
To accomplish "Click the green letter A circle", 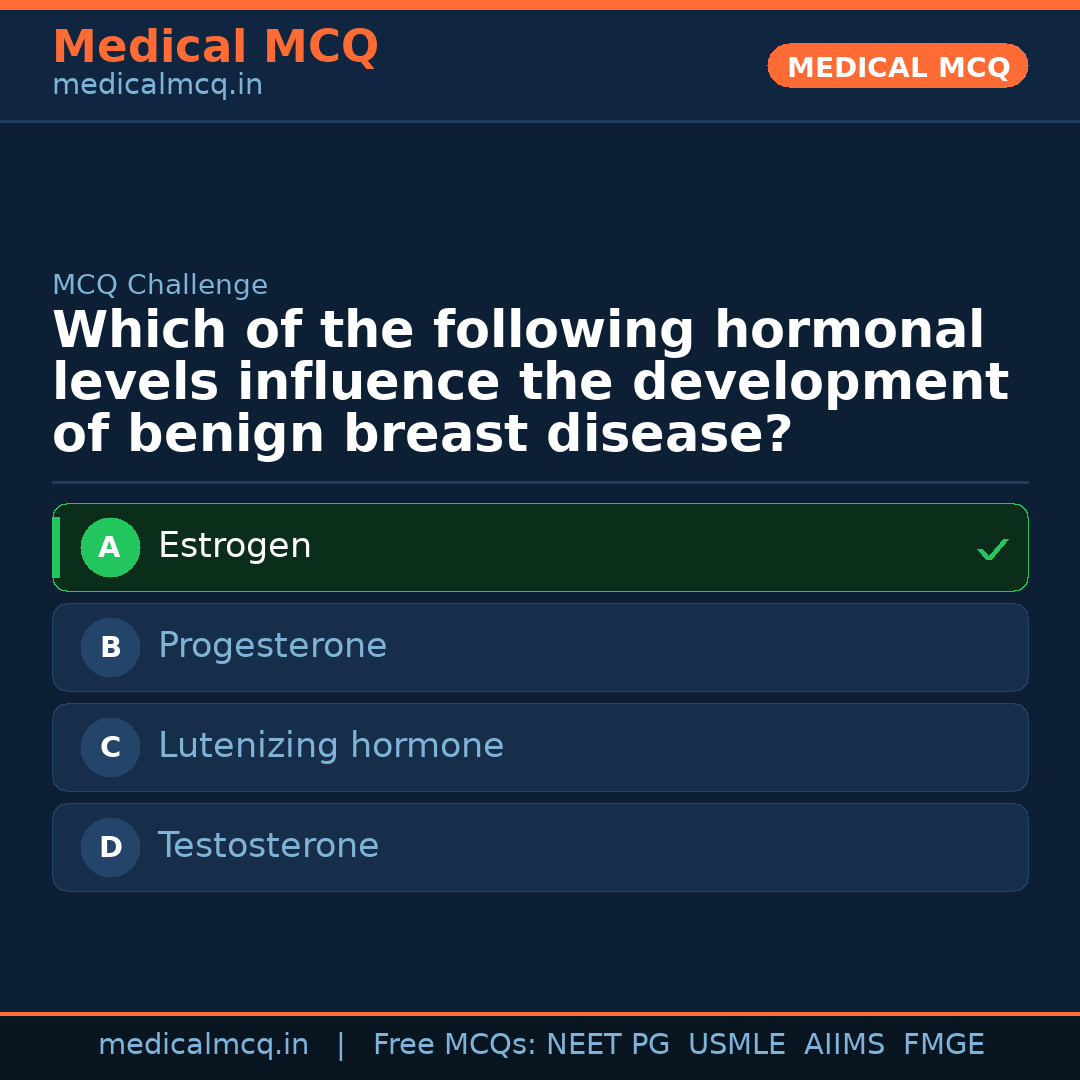I will tap(110, 548).
